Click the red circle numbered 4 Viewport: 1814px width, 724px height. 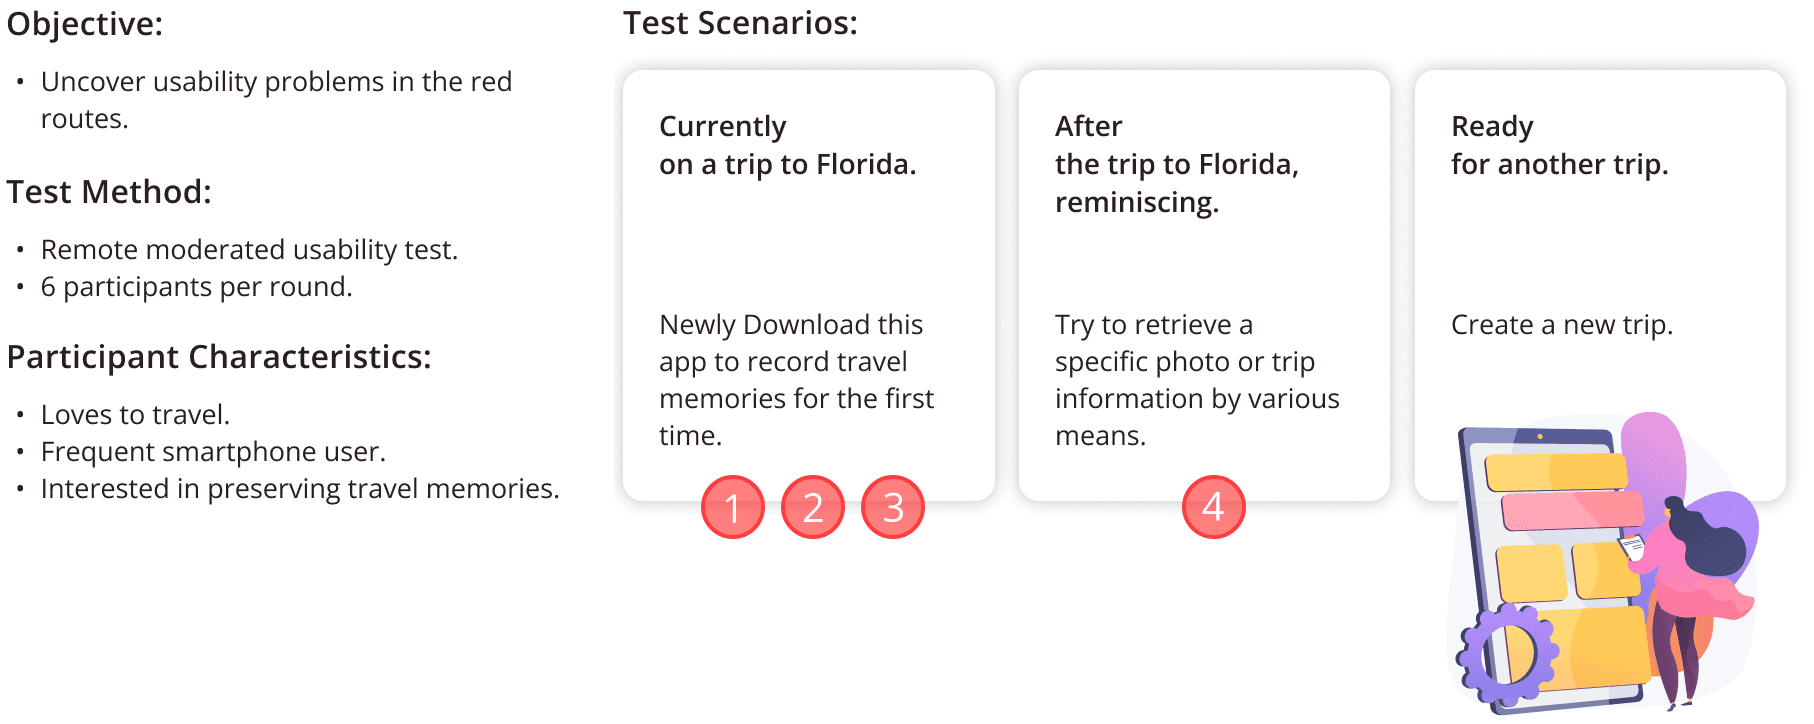pyautogui.click(x=1214, y=507)
